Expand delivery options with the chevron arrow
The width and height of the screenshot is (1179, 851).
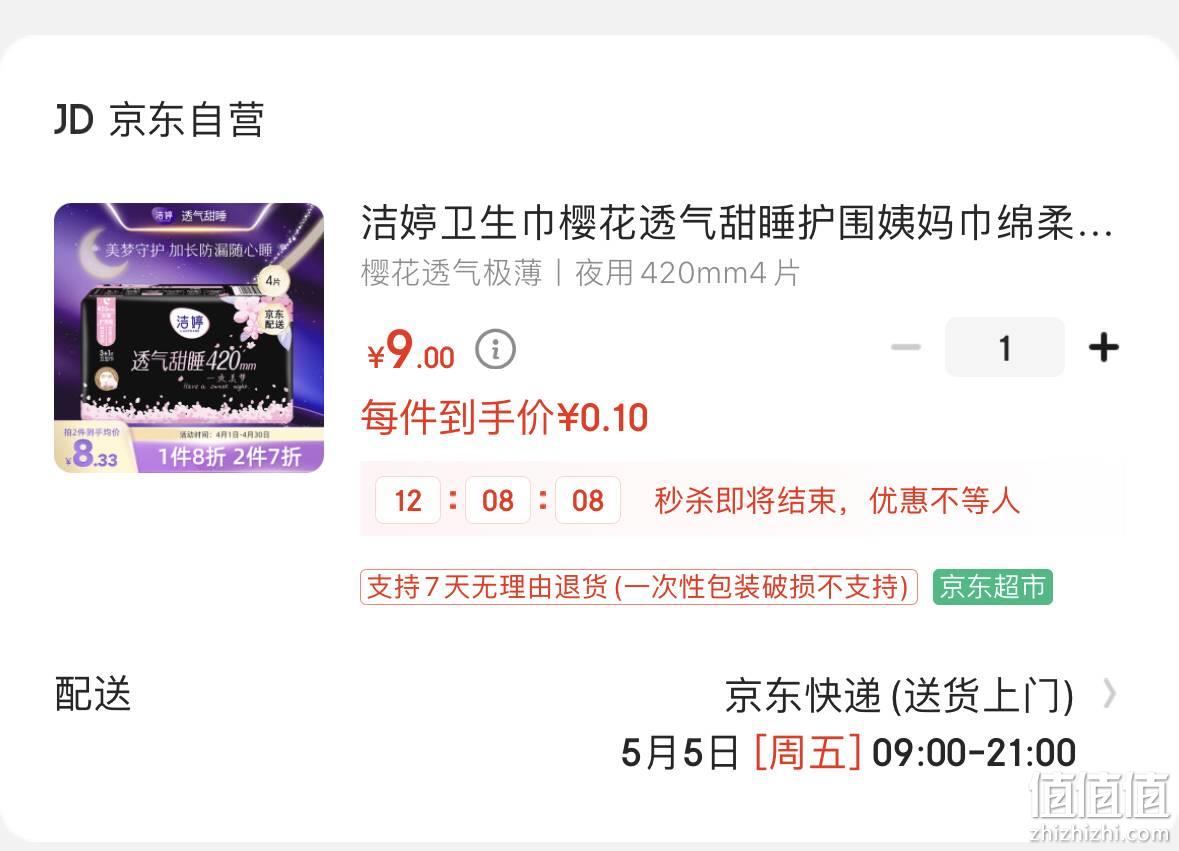click(x=1109, y=694)
